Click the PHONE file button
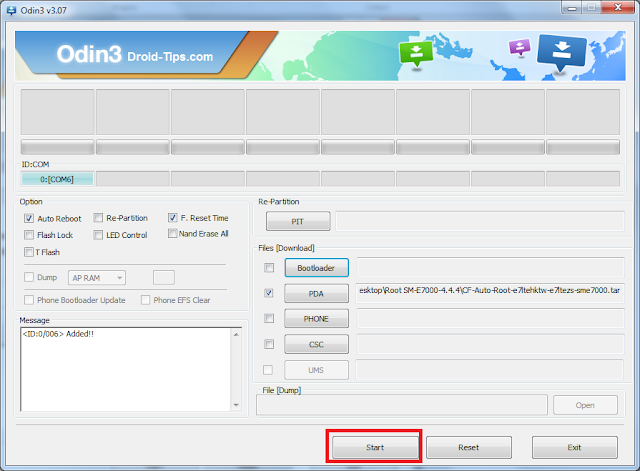This screenshot has width=640, height=471. (x=316, y=319)
